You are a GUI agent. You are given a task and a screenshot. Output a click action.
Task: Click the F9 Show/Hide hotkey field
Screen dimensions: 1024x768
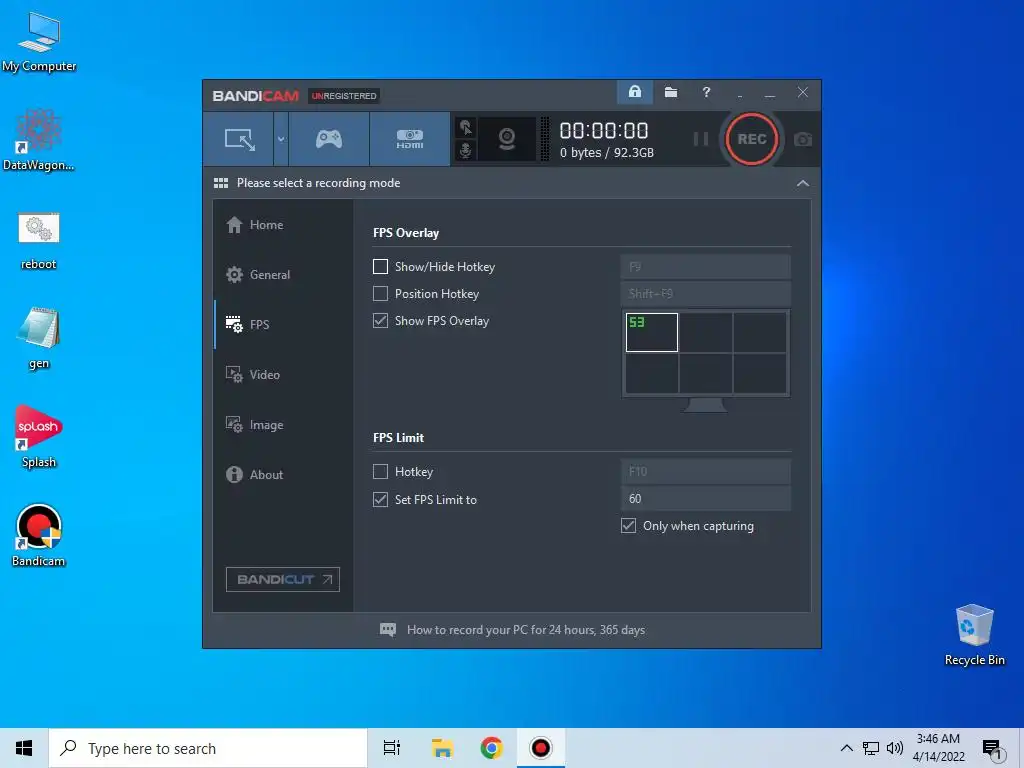705,266
